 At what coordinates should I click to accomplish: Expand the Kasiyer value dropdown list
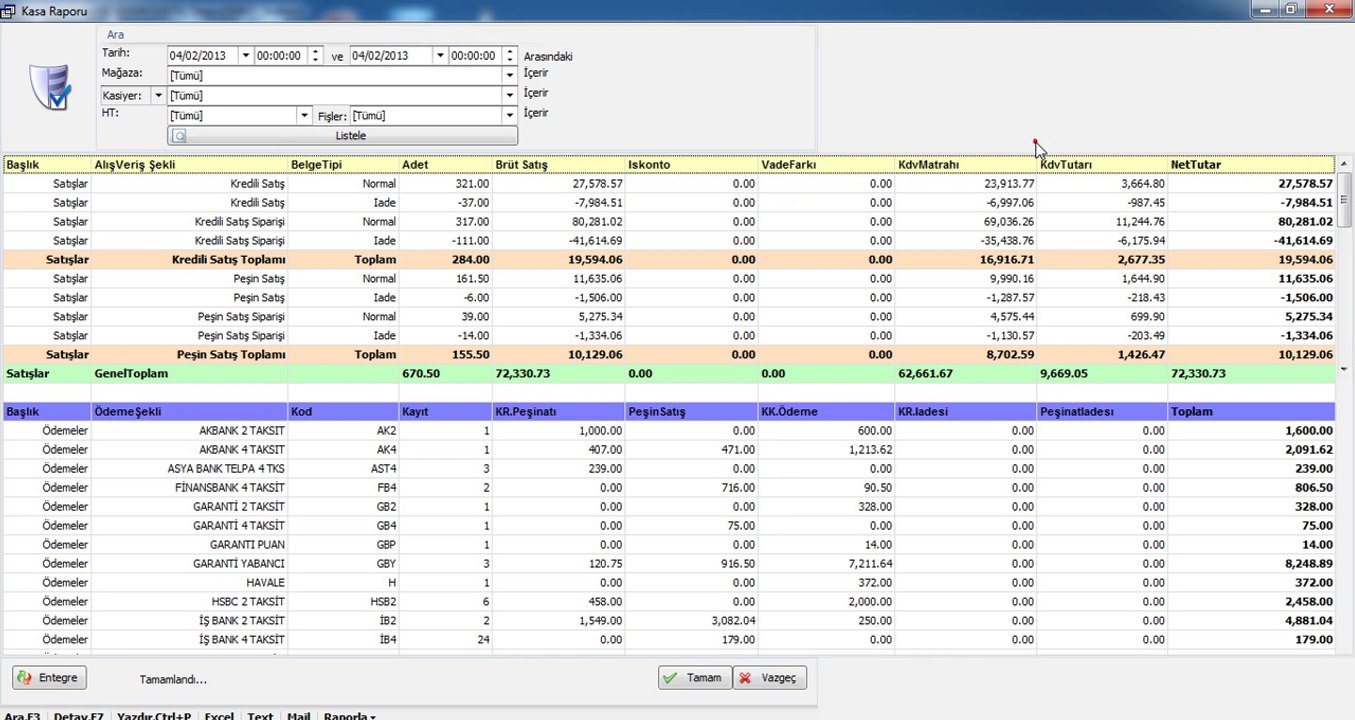click(x=510, y=95)
